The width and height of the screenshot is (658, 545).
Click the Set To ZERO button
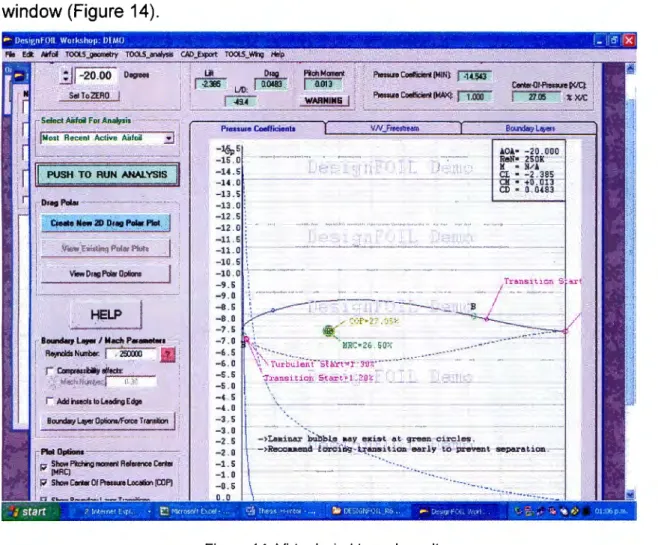point(89,96)
